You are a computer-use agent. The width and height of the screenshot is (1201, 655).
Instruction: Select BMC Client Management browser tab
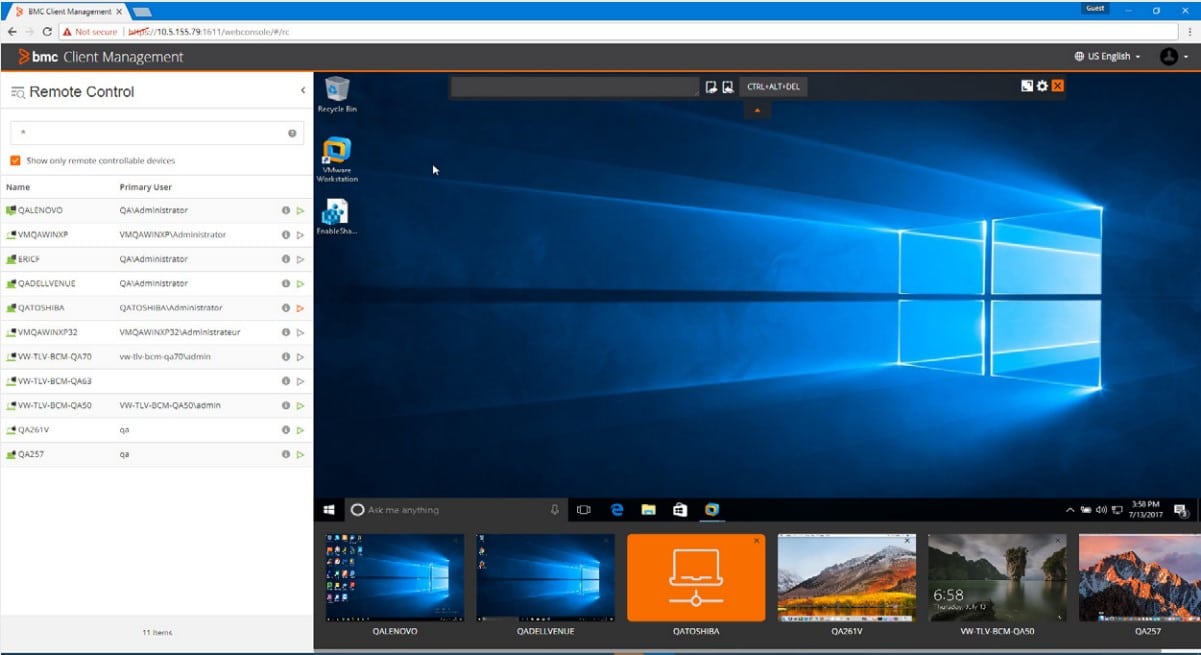[68, 10]
